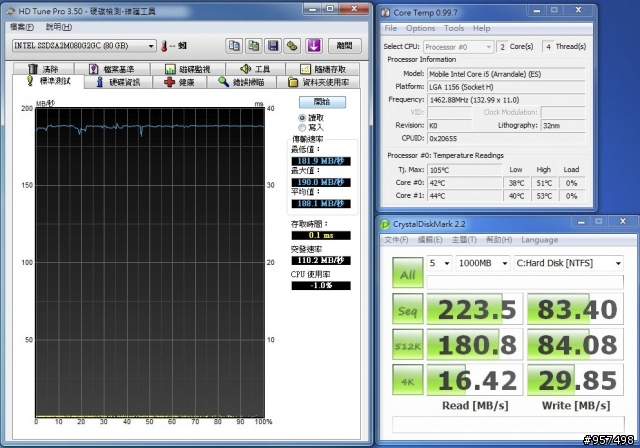Open the Processor #0 Select CPU dropdown
The height and width of the screenshot is (448, 640).
click(458, 47)
